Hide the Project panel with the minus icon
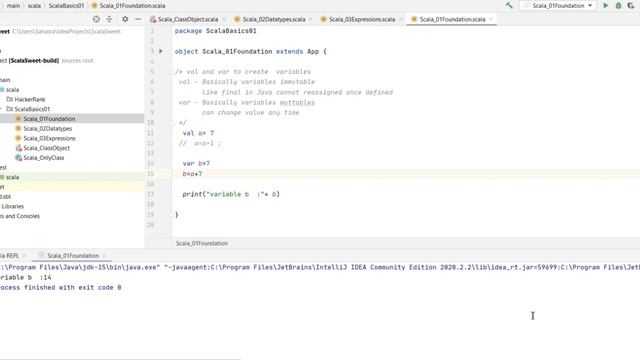The width and height of the screenshot is (640, 360). 138,19
